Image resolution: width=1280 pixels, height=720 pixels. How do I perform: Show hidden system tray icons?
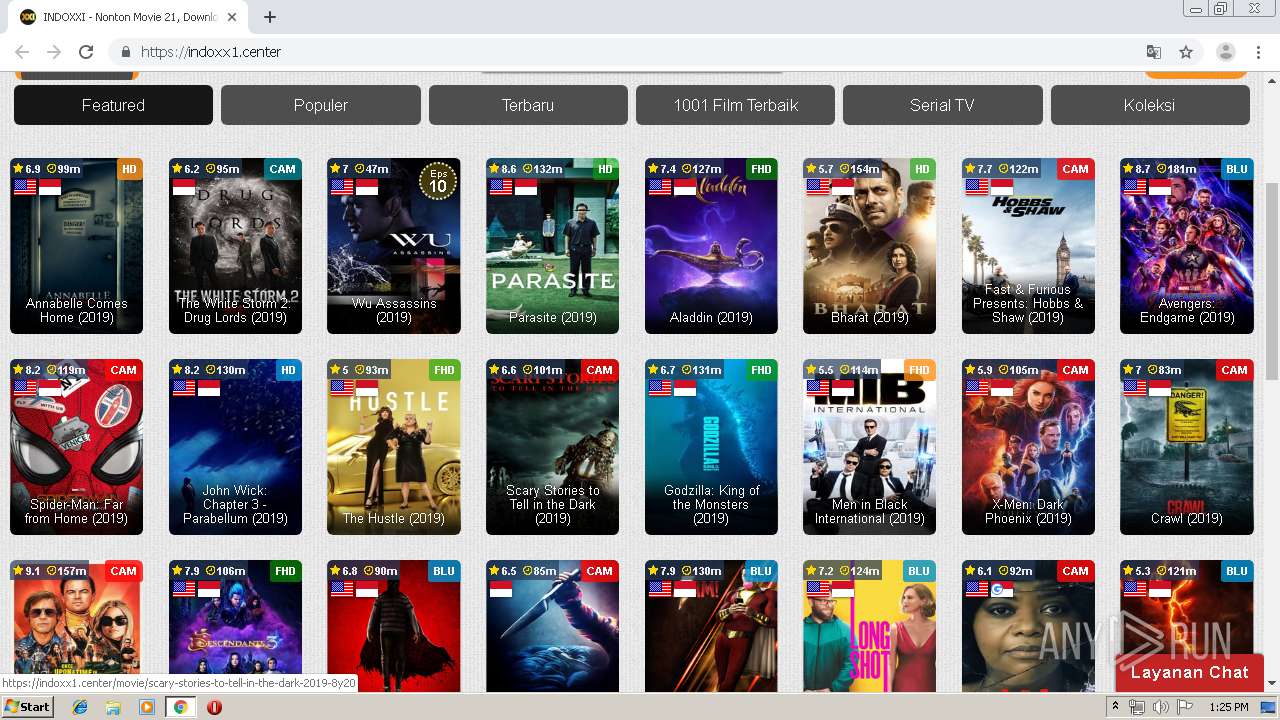click(x=1116, y=707)
